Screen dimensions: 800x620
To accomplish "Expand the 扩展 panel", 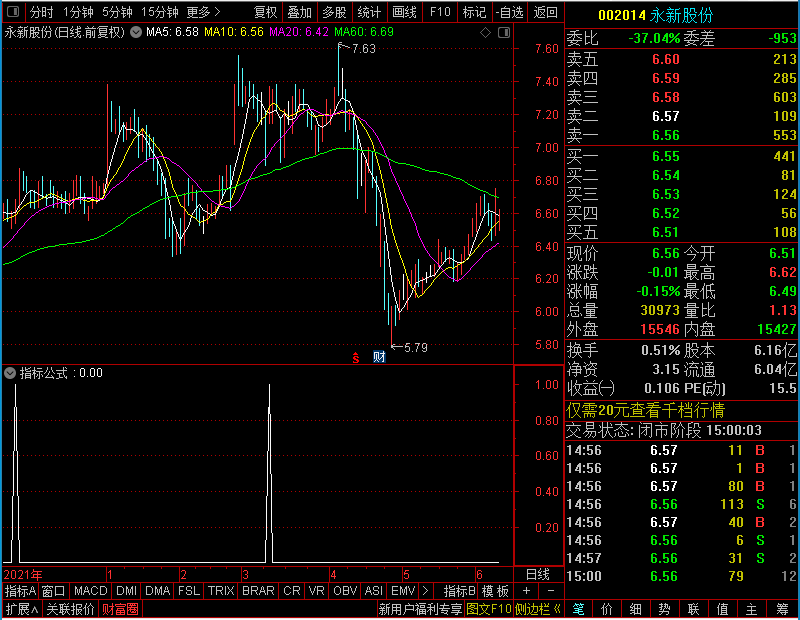I will [22, 609].
